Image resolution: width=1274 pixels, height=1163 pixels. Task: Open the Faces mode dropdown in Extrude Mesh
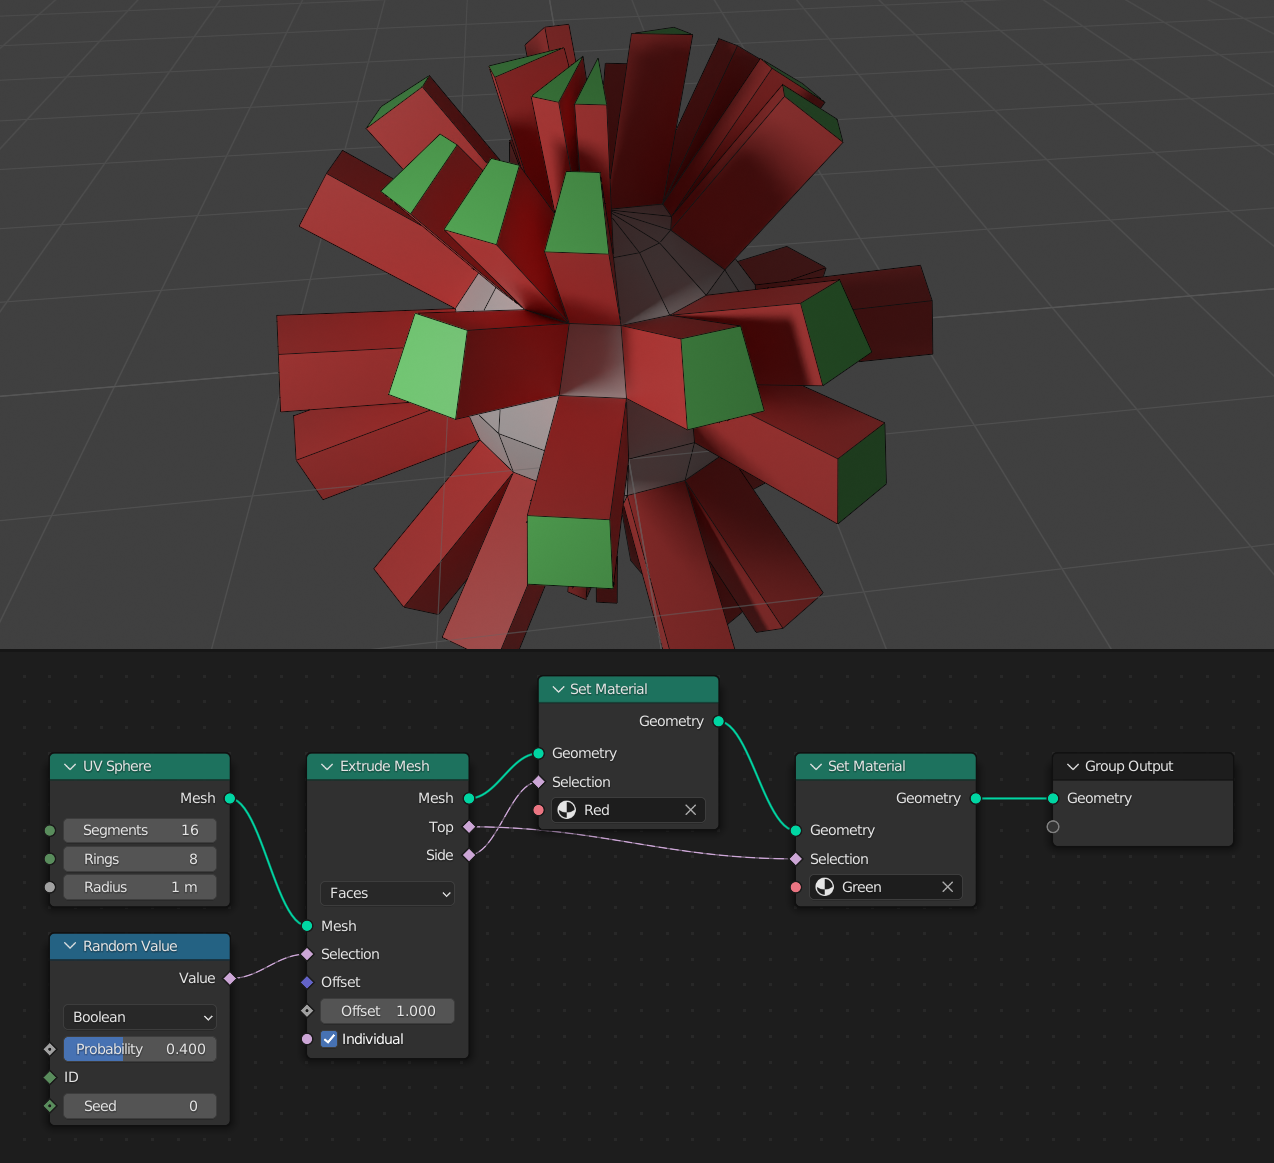pos(387,893)
